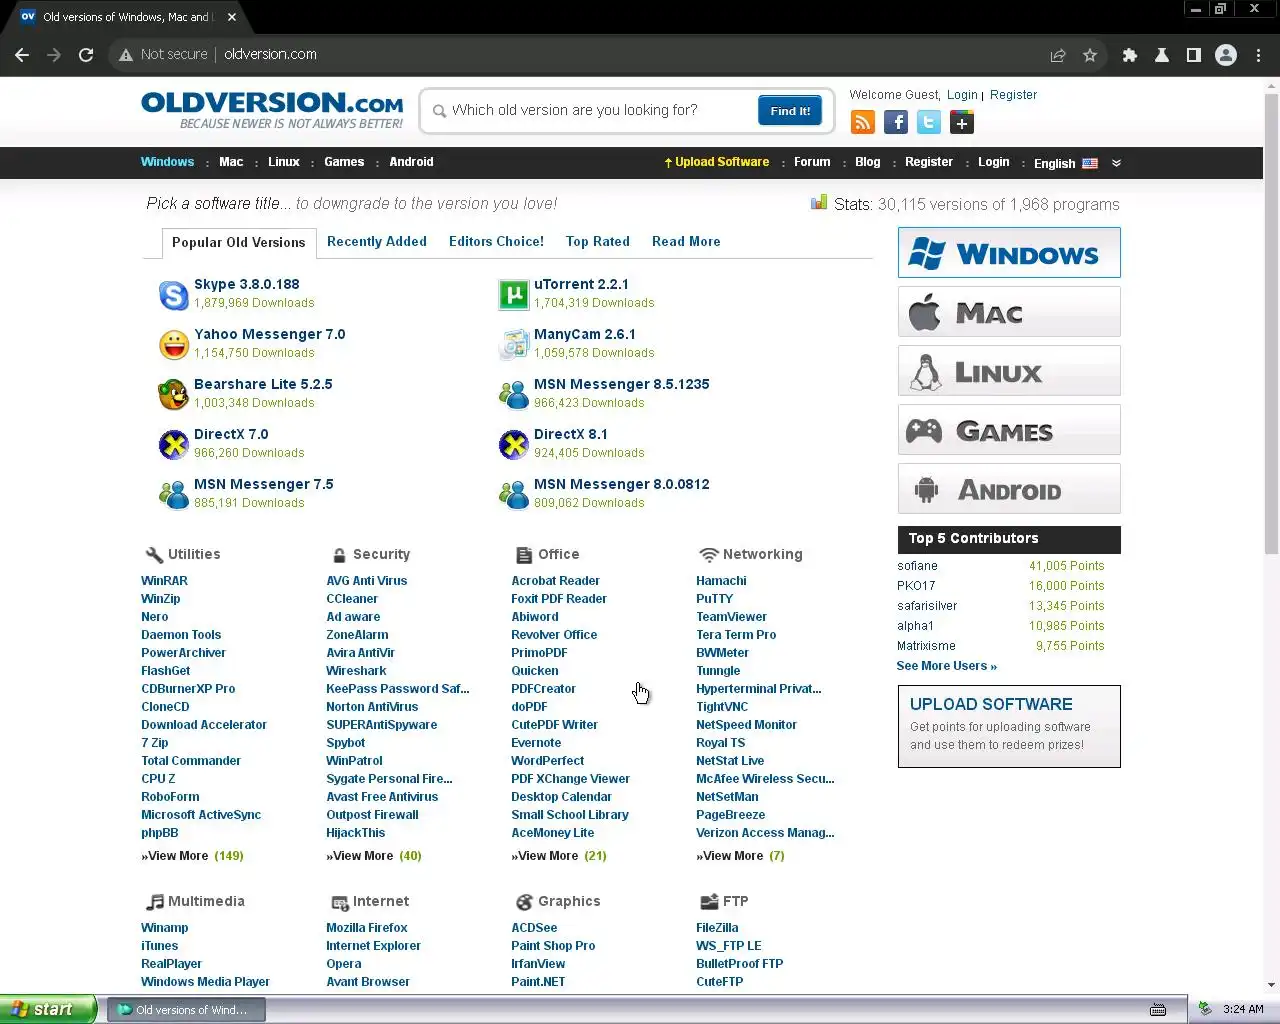Expand Networking View More list
Viewport: 1280px width, 1024px height.
(x=740, y=856)
